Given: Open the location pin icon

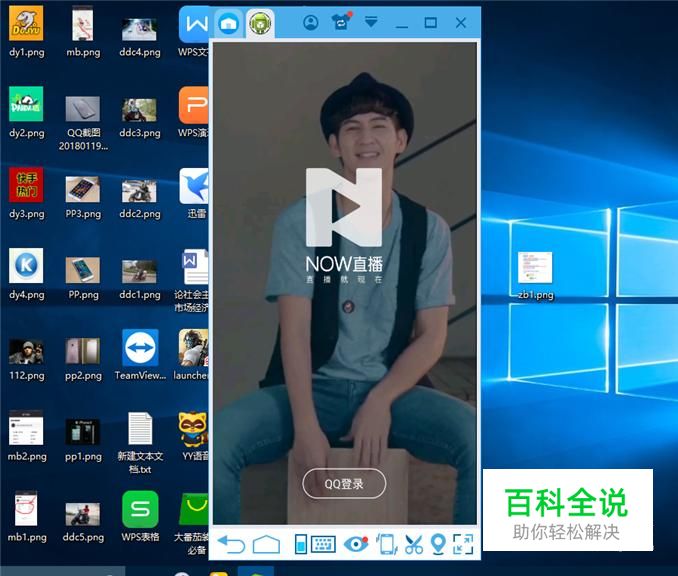Looking at the screenshot, I should point(438,544).
